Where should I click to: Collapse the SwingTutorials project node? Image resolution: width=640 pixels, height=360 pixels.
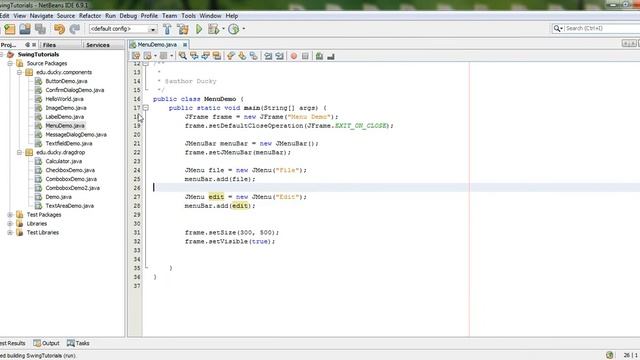pos(2,54)
